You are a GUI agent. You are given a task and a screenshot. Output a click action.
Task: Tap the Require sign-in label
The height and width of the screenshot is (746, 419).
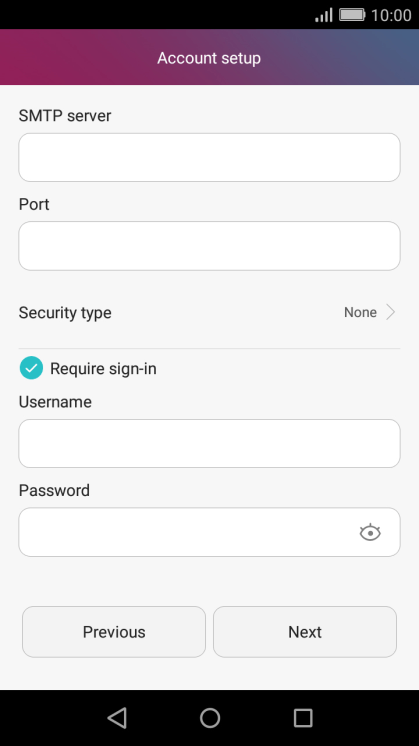103,369
